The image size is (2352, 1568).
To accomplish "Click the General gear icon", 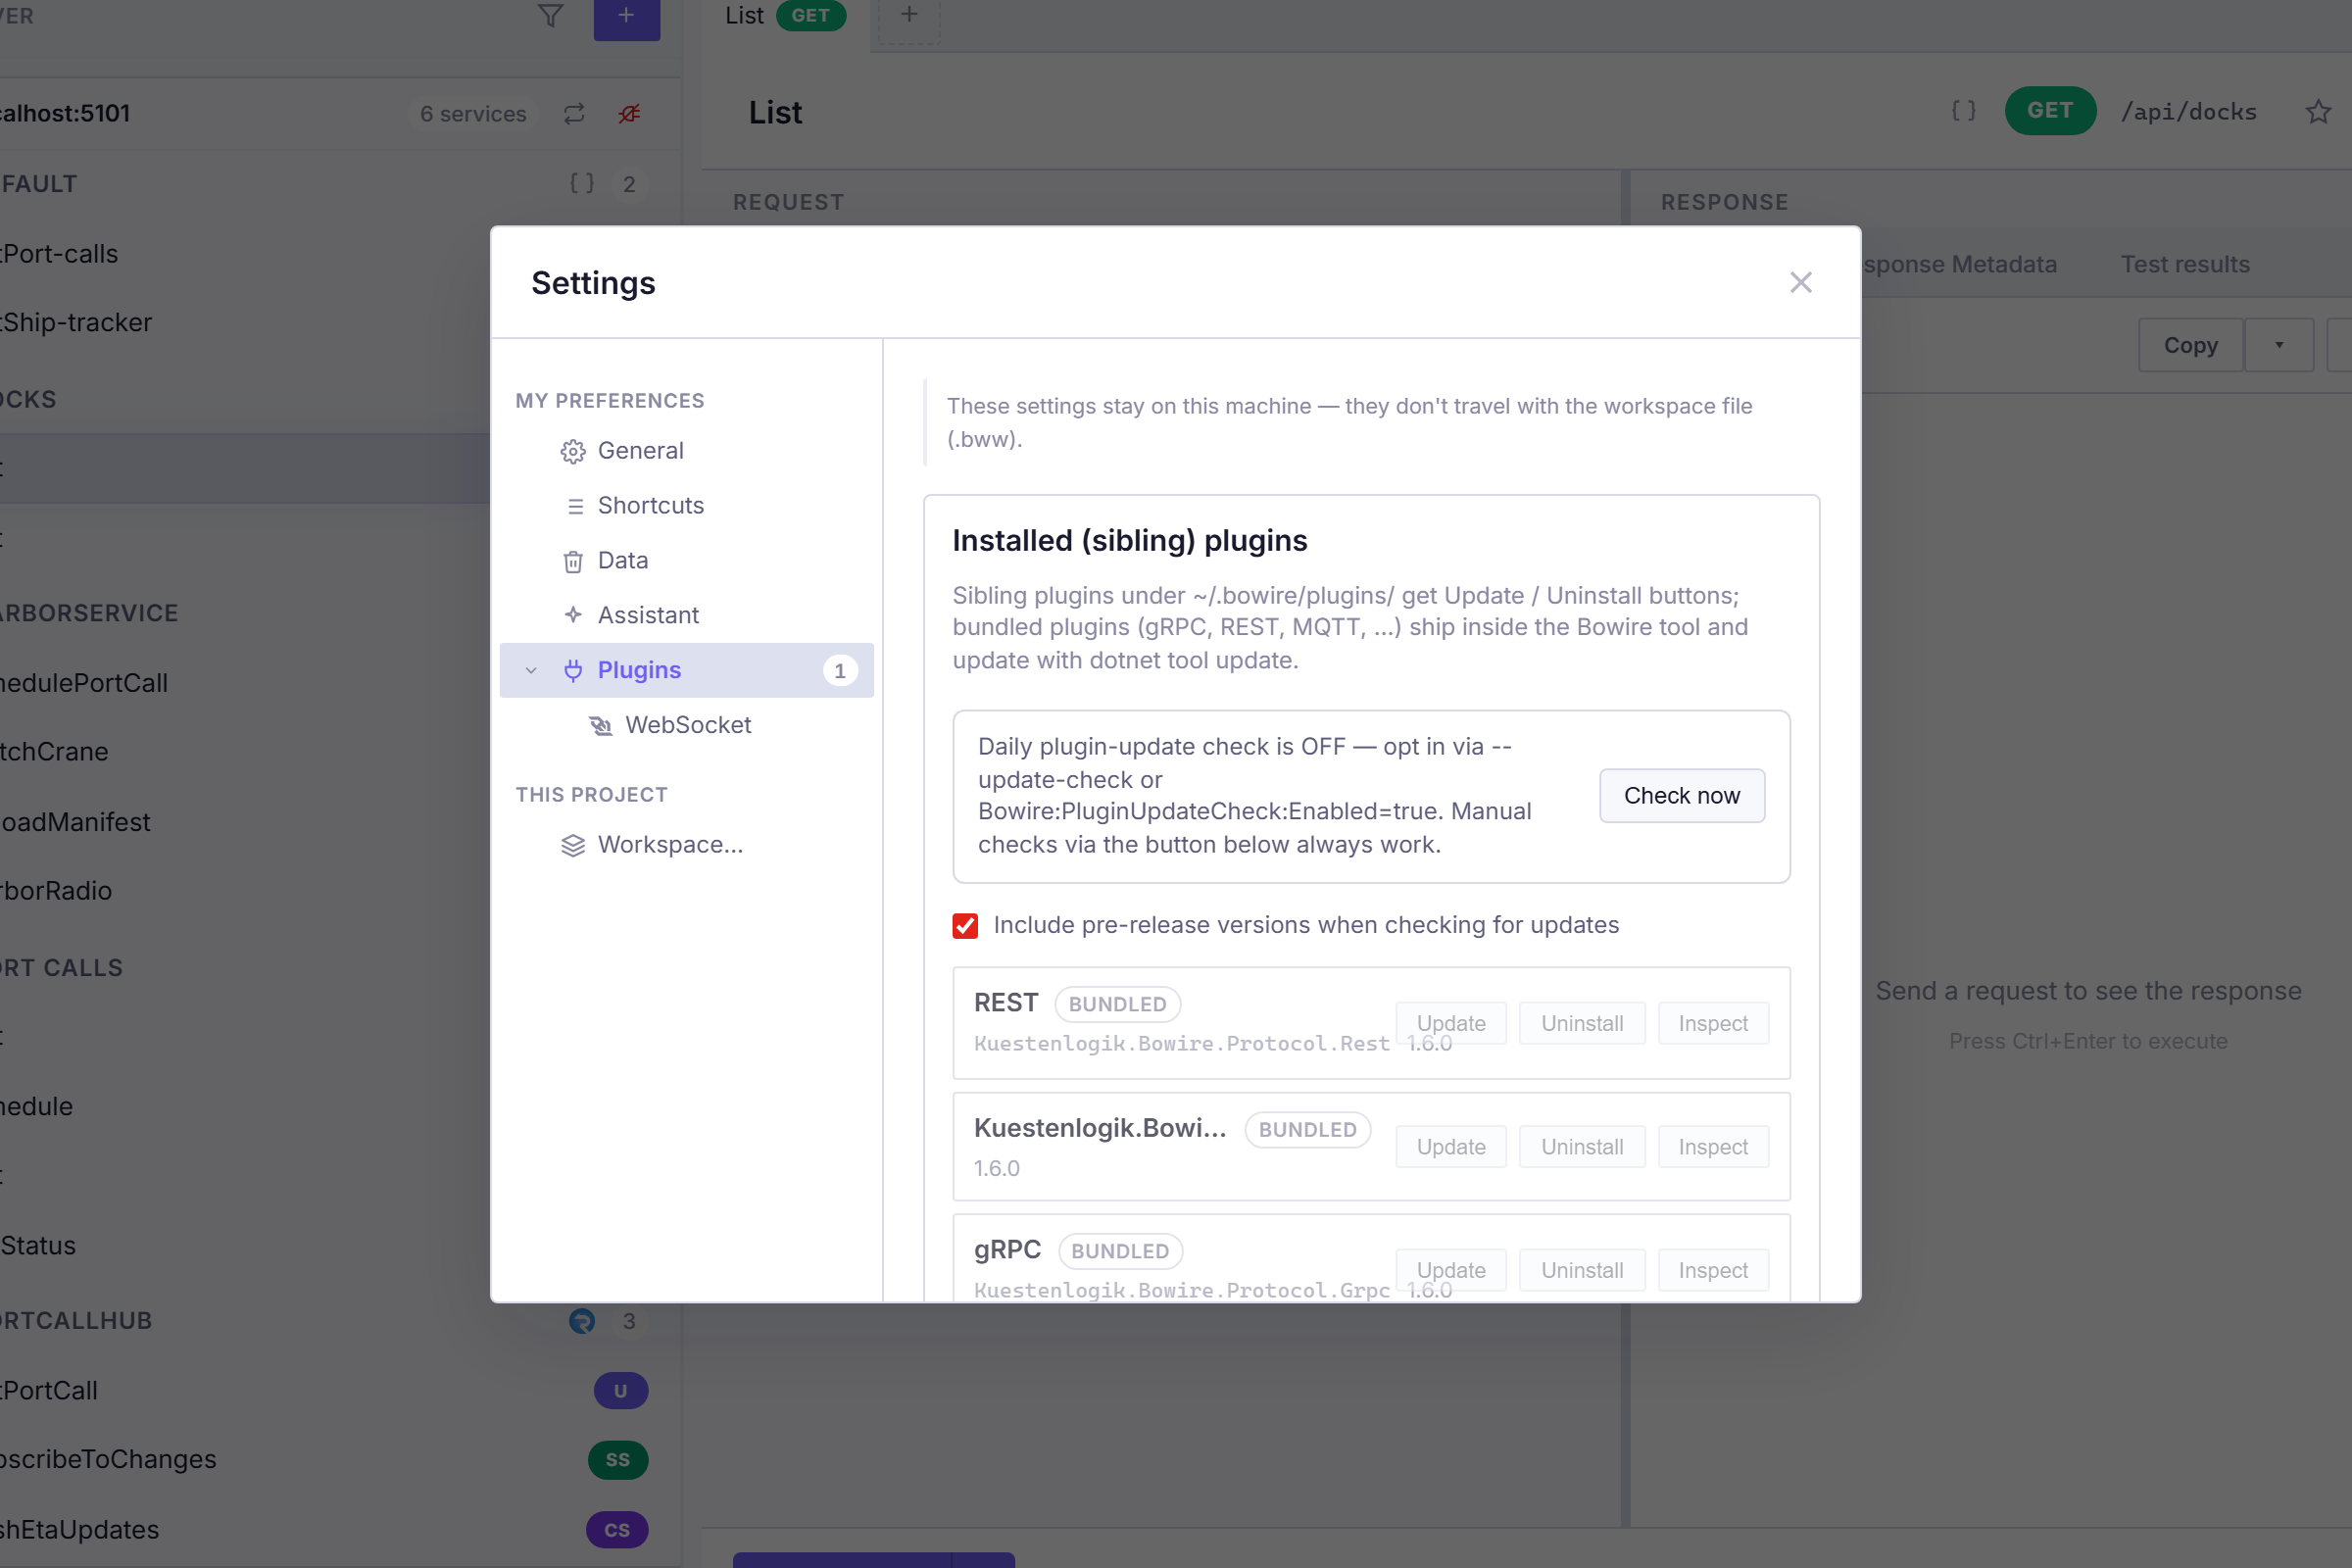I will (x=573, y=452).
